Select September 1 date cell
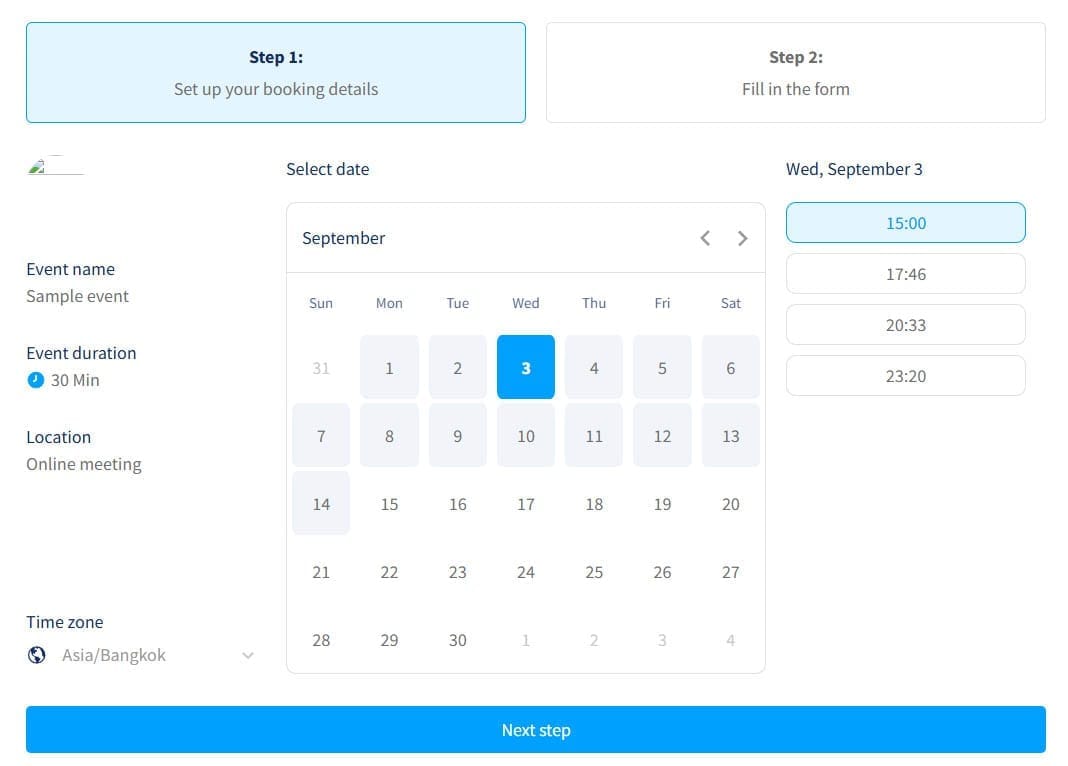This screenshot has width=1068, height=766. click(x=389, y=368)
